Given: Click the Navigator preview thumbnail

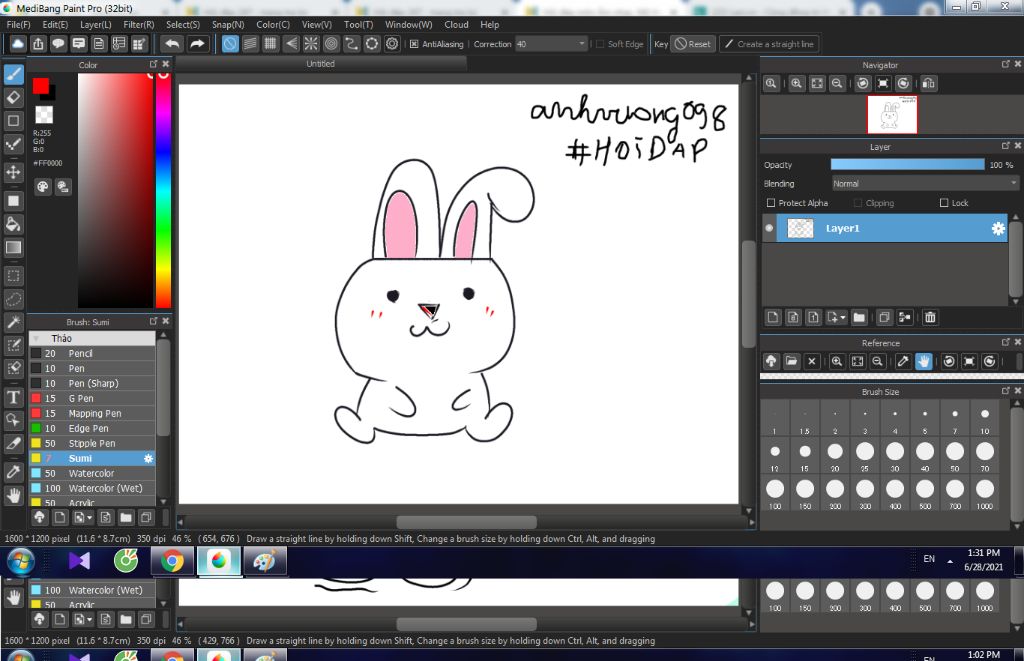Looking at the screenshot, I should pyautogui.click(x=891, y=114).
